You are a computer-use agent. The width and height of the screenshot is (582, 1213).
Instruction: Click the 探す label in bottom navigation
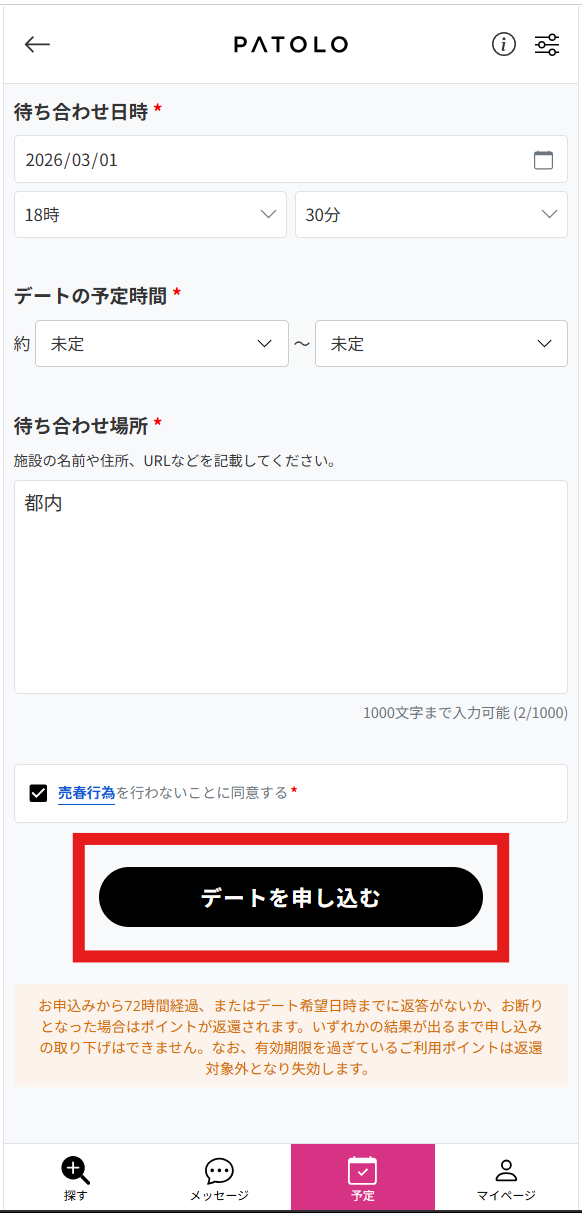76,1195
